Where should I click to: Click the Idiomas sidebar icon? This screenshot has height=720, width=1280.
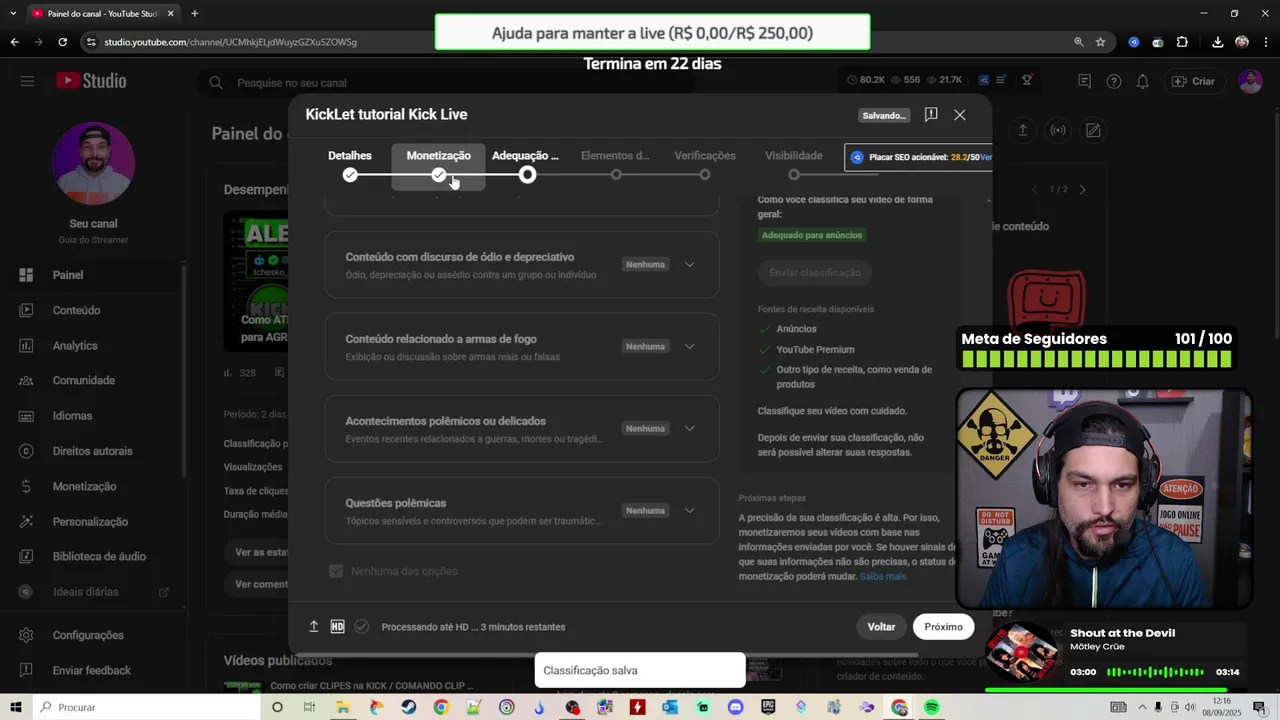pos(27,415)
